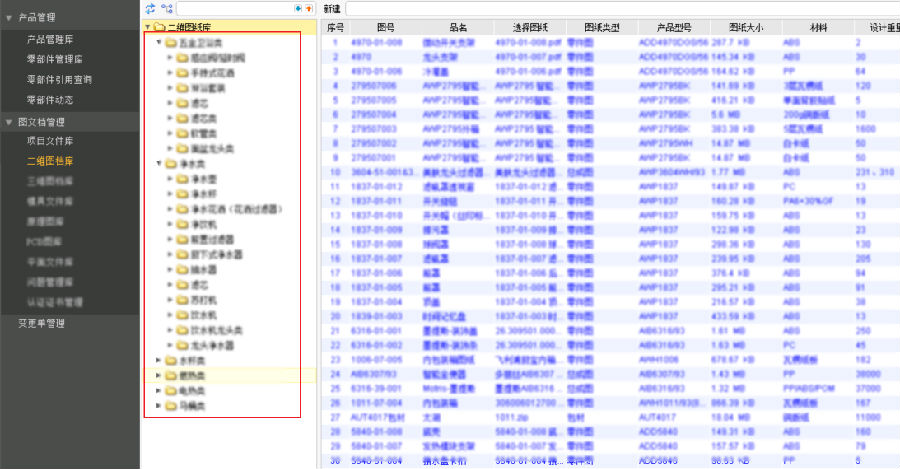Viewport: 900px width, 469px height.
Task: Collapse the 图文档管理 sidebar section
Action: (9, 121)
